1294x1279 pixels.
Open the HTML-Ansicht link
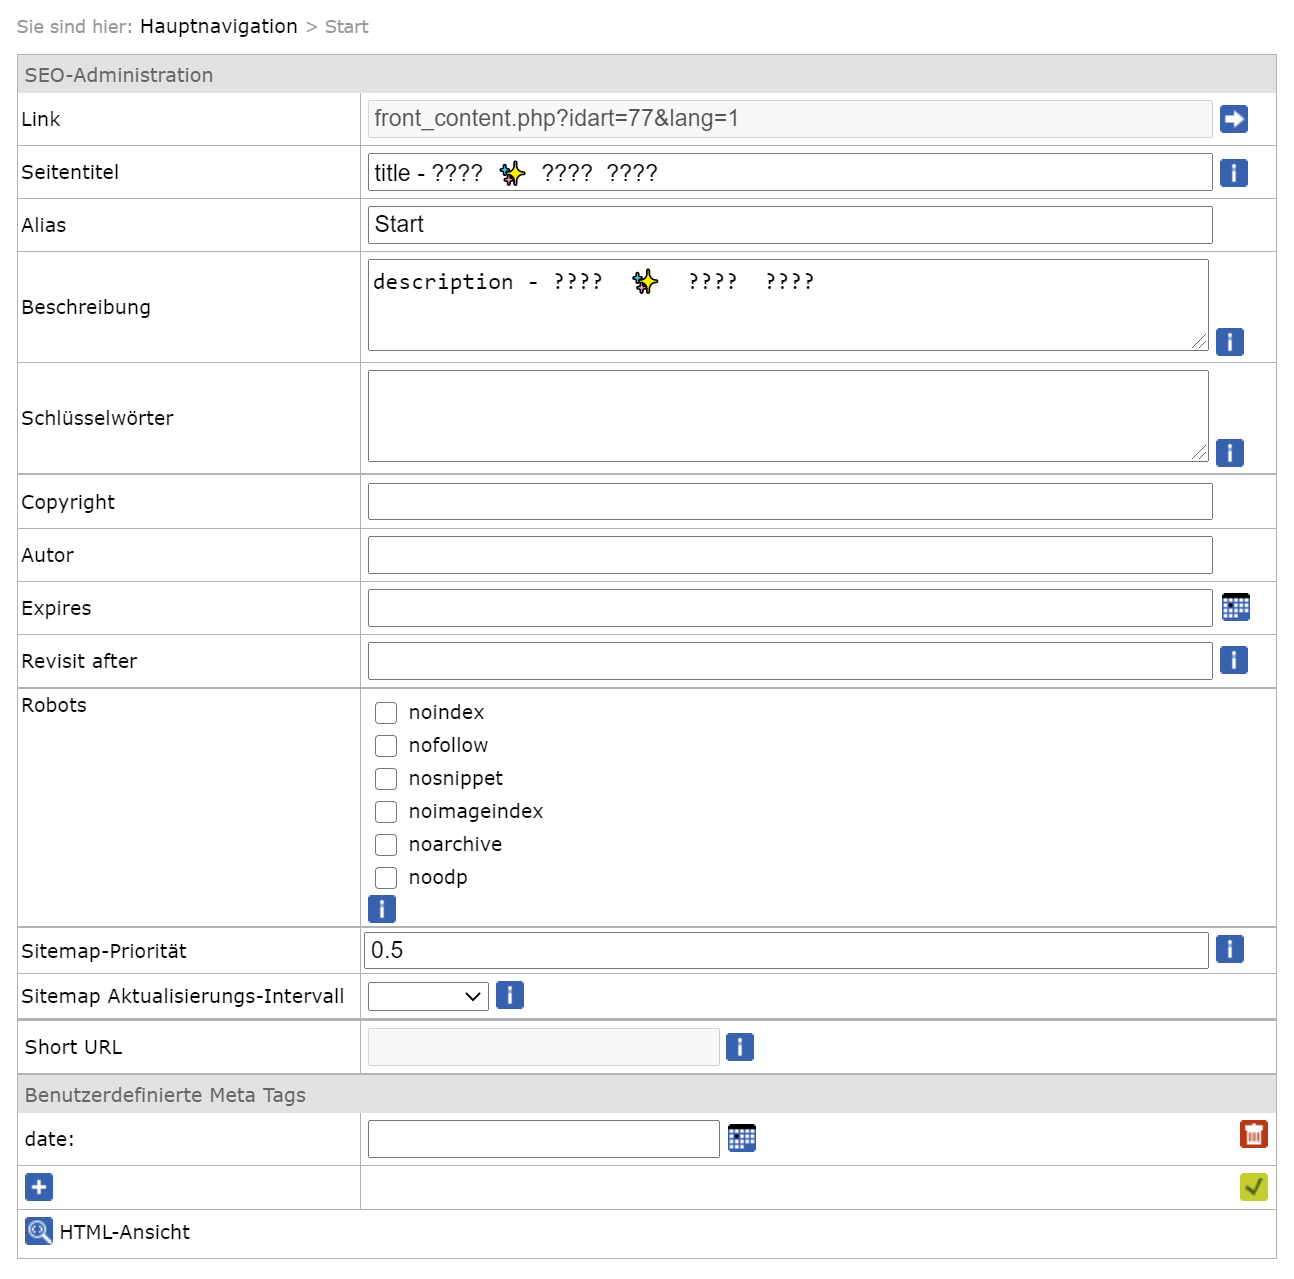click(x=124, y=1232)
